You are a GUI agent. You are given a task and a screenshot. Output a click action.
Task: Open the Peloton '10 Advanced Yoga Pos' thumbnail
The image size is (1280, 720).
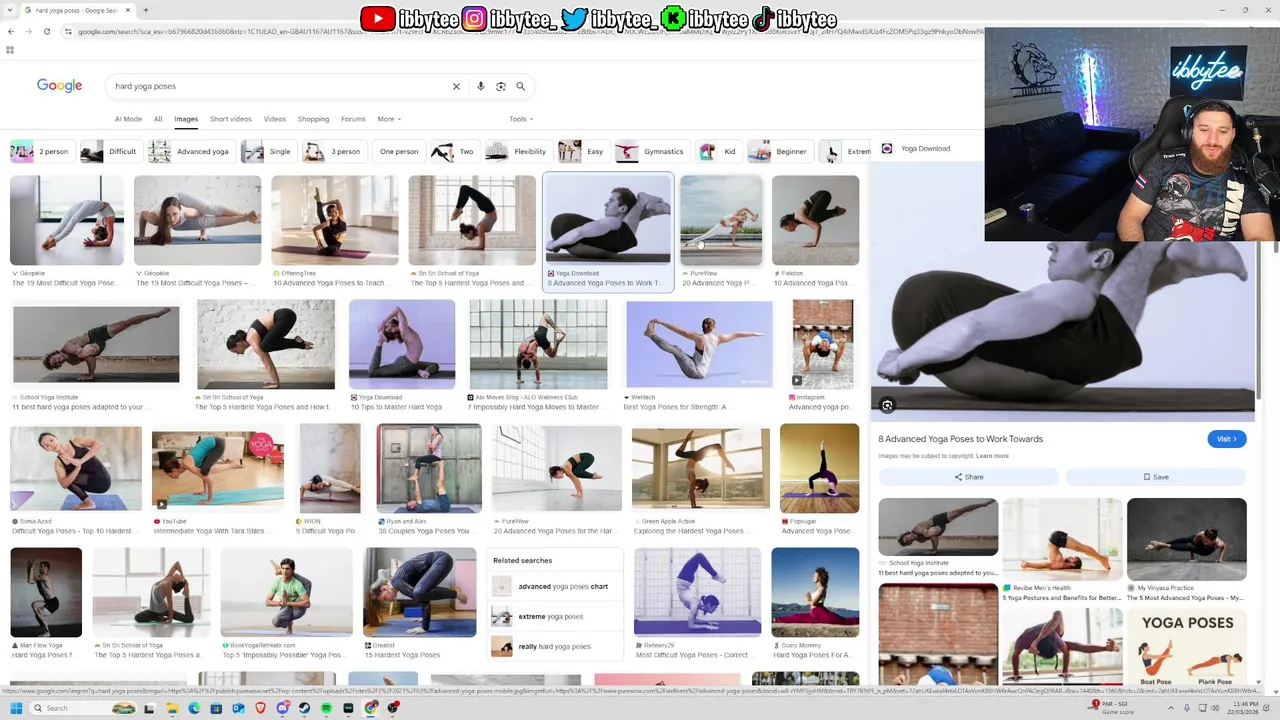(x=815, y=221)
